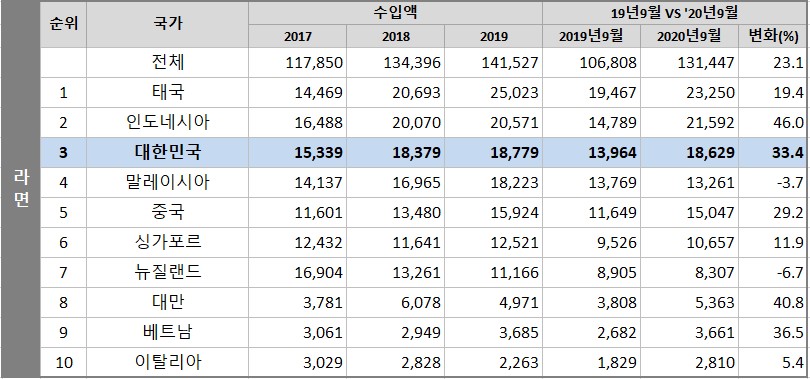Select the 뉴질랜드 country cell
Viewport: 810px width, 379px height.
pyautogui.click(x=168, y=272)
